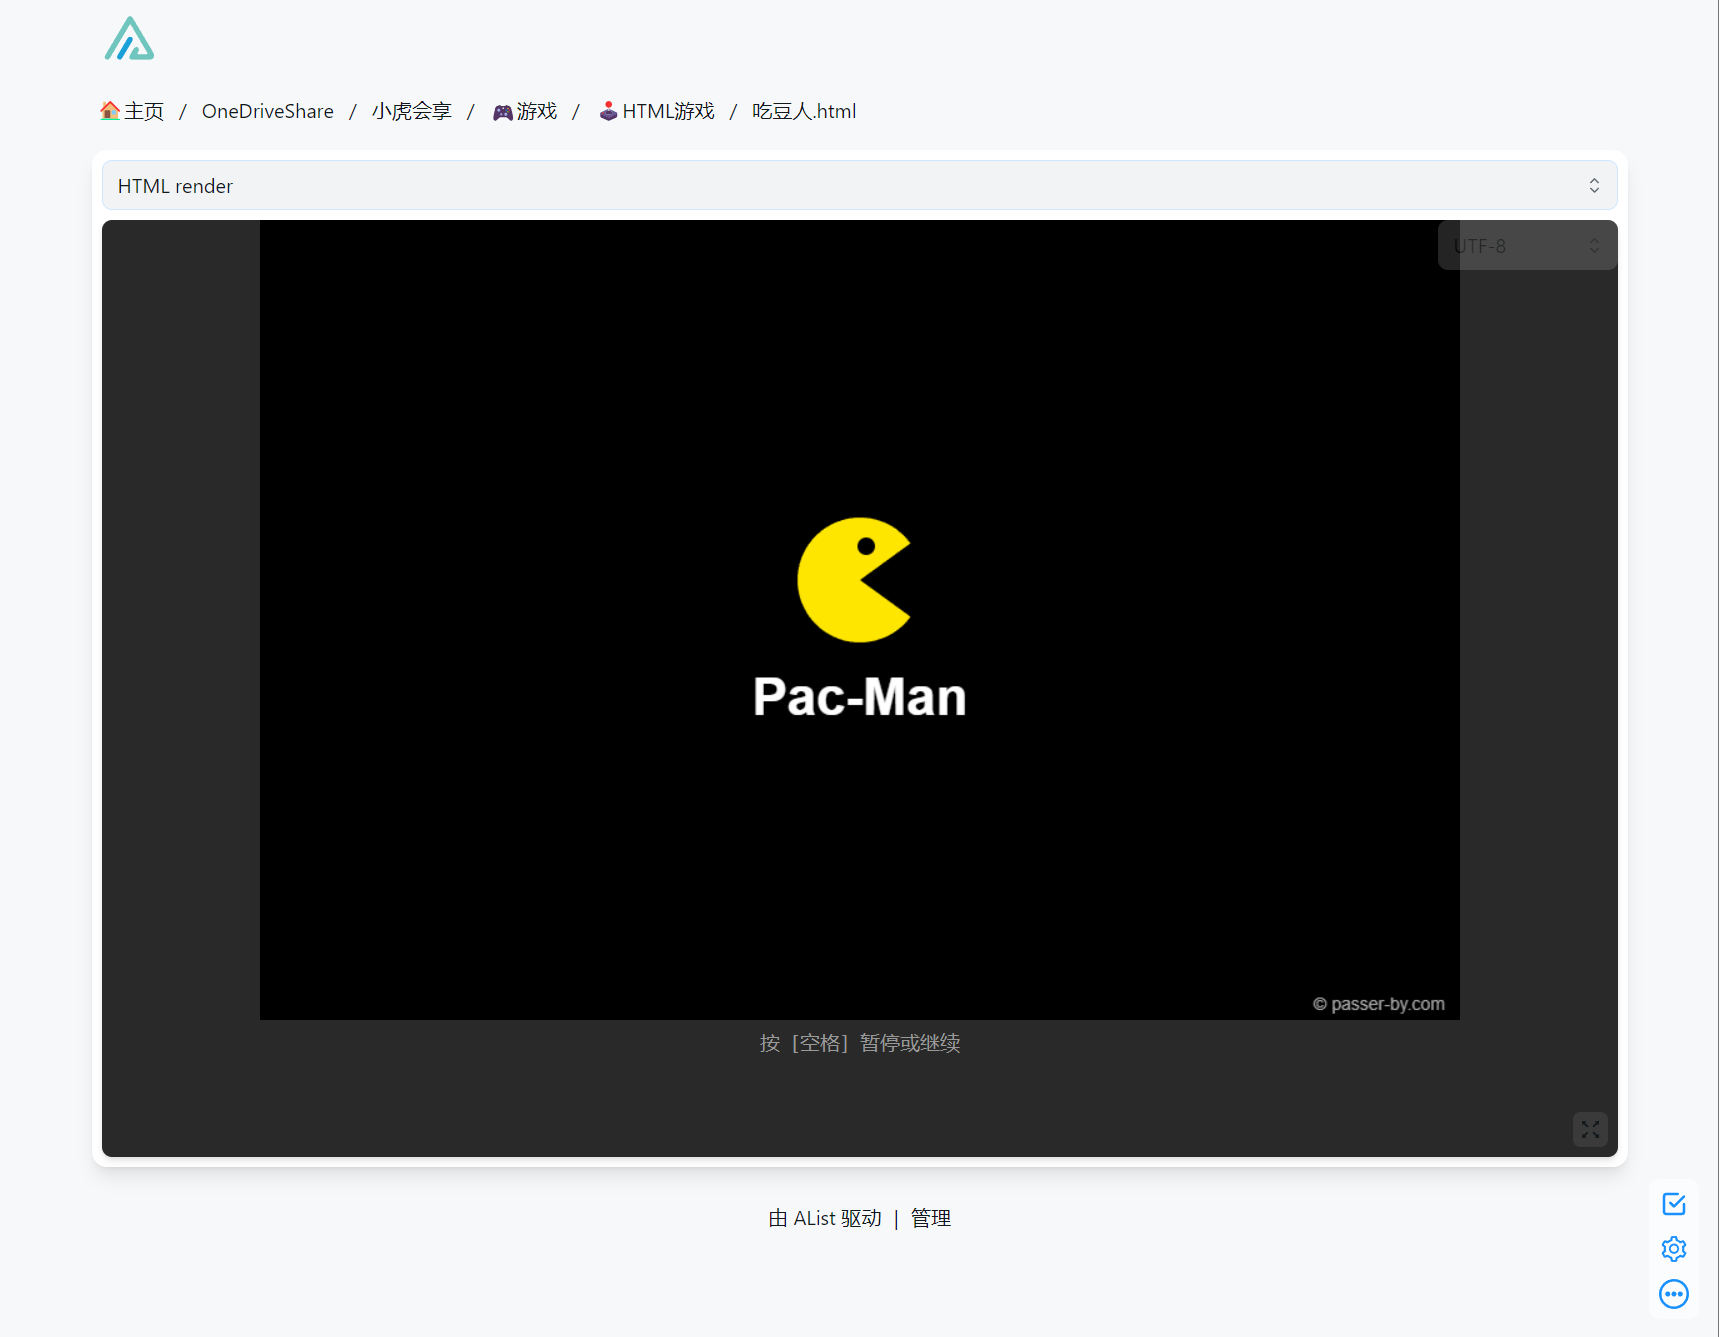Open the AList 驱动 footer link
The height and width of the screenshot is (1337, 1719).
click(825, 1218)
